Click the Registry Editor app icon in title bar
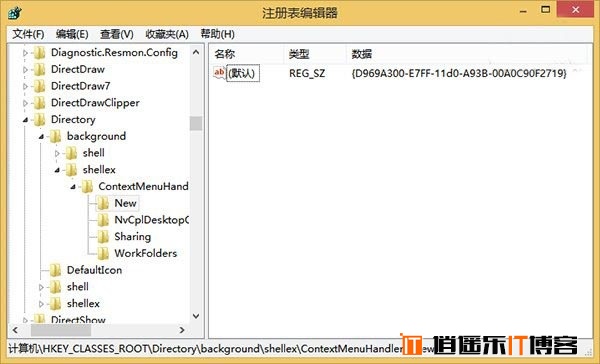600x364 pixels. coord(15,13)
